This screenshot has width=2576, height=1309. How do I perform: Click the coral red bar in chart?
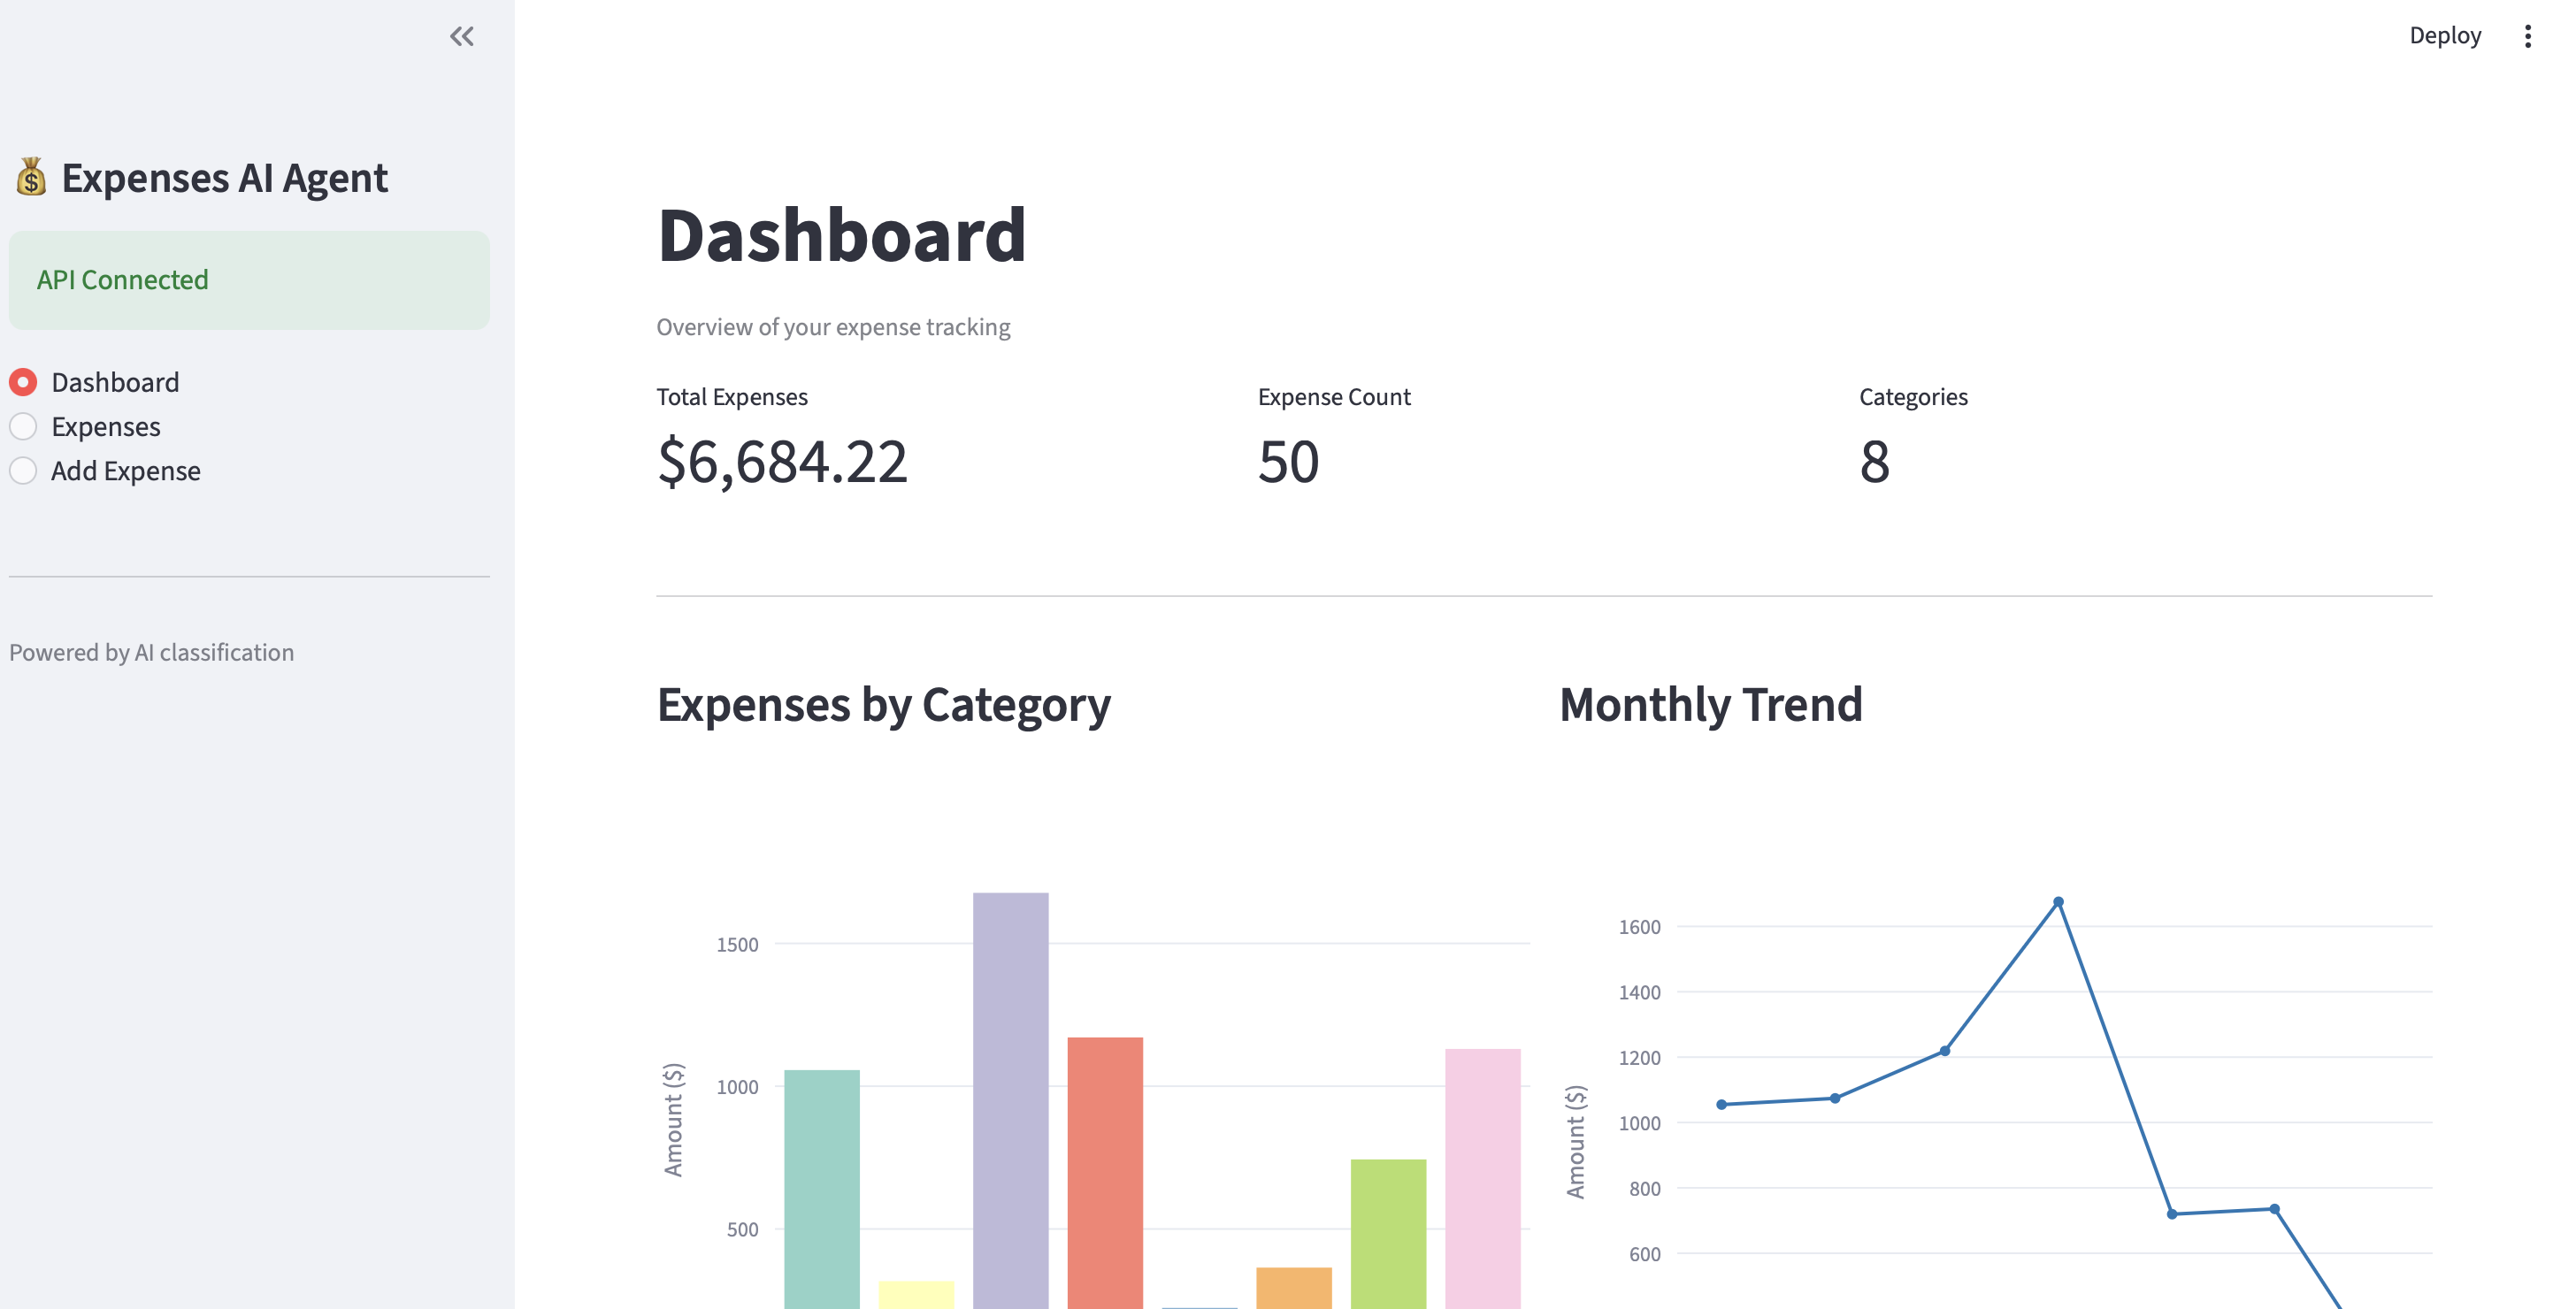(x=1105, y=1172)
